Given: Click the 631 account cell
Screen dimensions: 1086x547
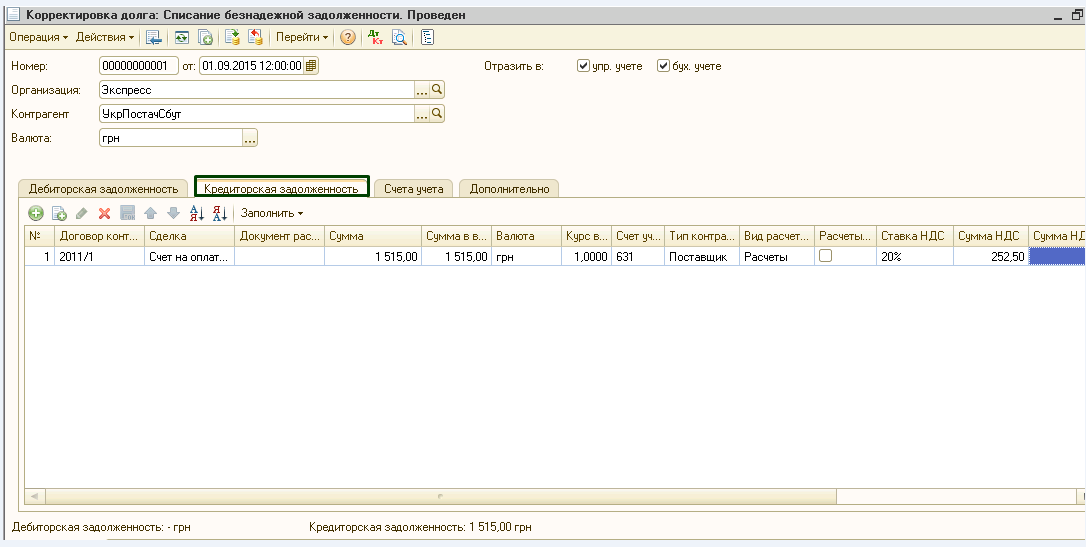Looking at the screenshot, I should [638, 256].
